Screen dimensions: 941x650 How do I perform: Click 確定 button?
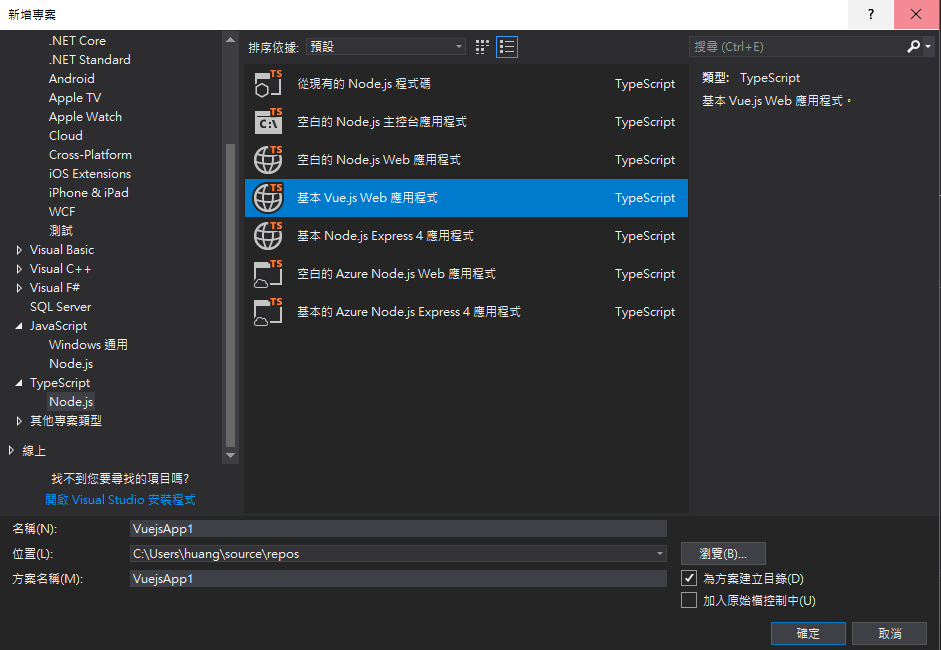(x=808, y=633)
